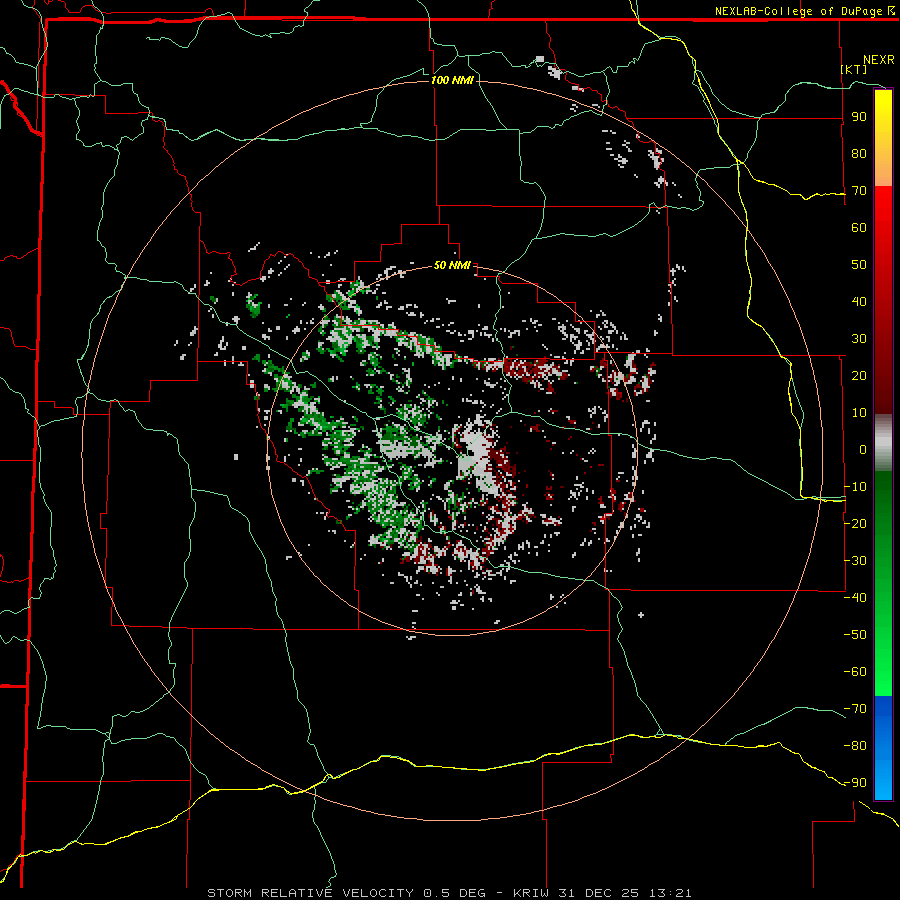Click the -20 knot scale label
This screenshot has width=900, height=900.
(855, 524)
